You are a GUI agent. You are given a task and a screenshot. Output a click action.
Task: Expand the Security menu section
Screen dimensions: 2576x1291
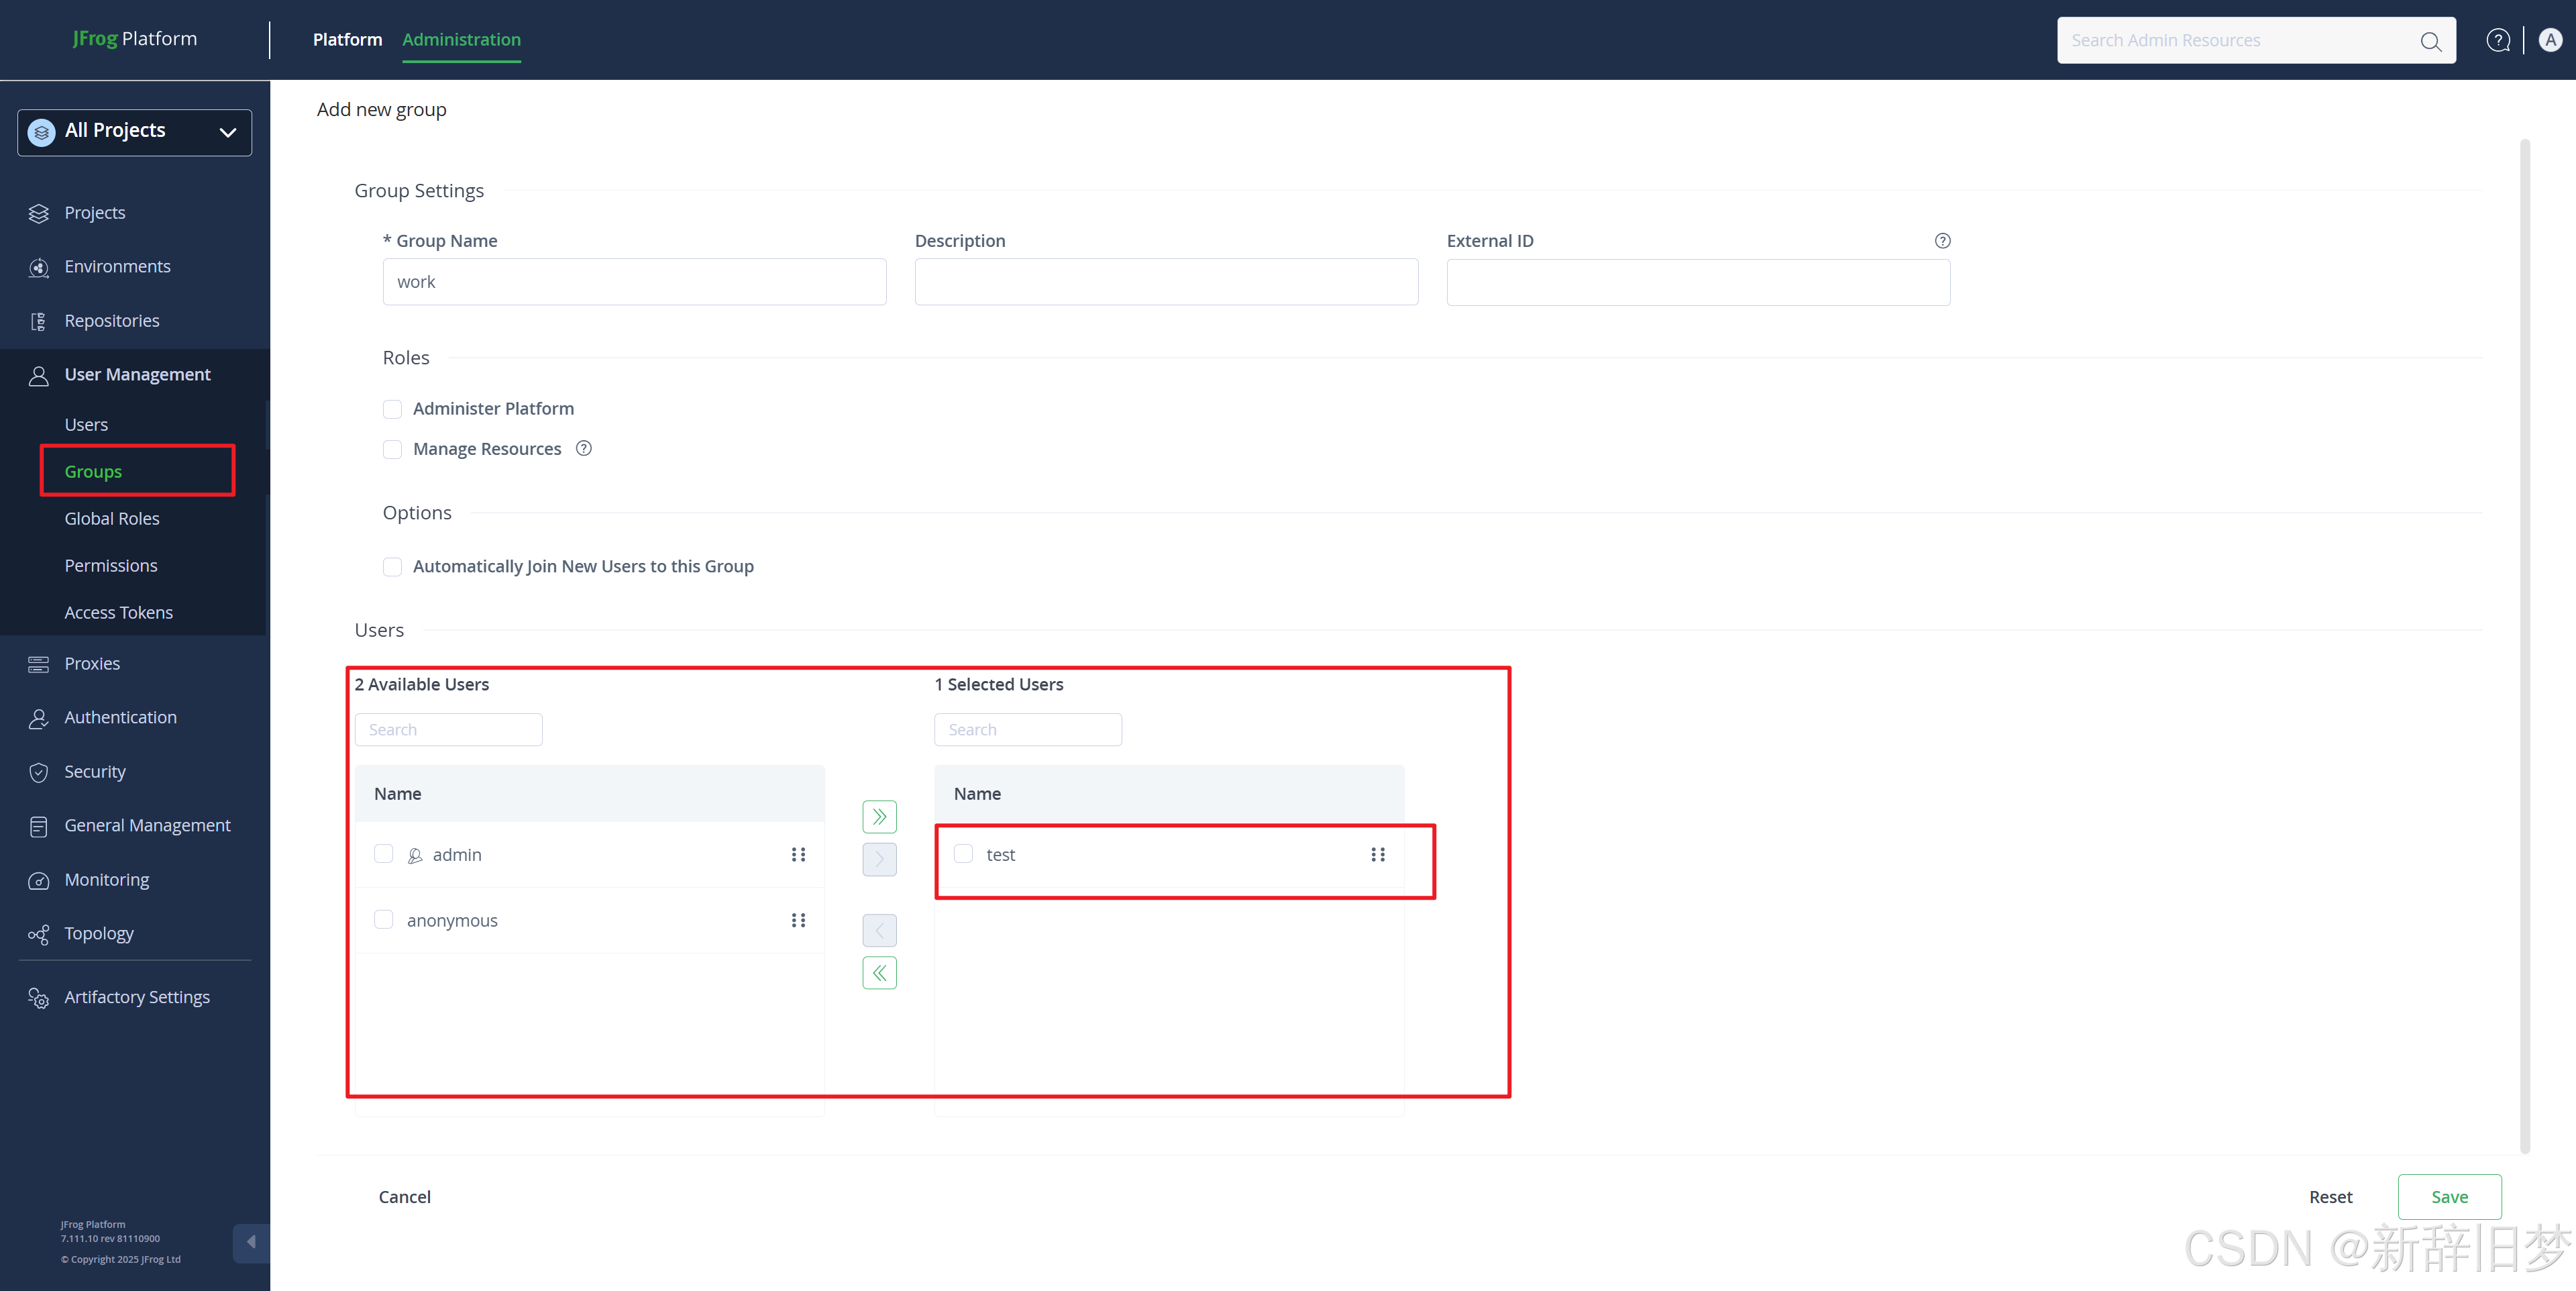click(95, 772)
